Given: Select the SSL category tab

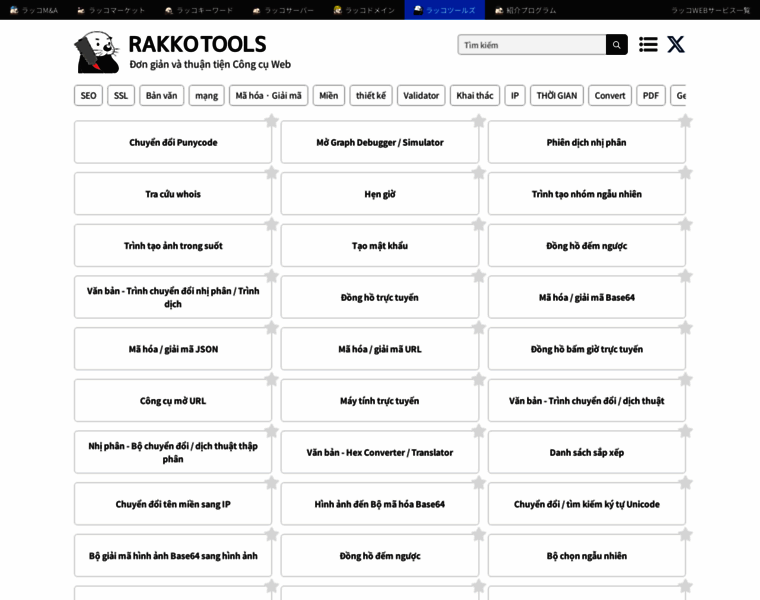Looking at the screenshot, I should [121, 95].
